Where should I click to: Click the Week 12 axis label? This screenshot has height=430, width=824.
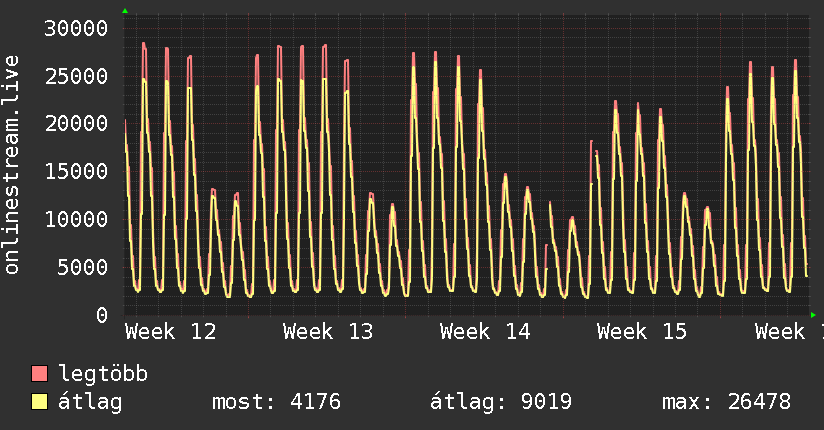(171, 332)
